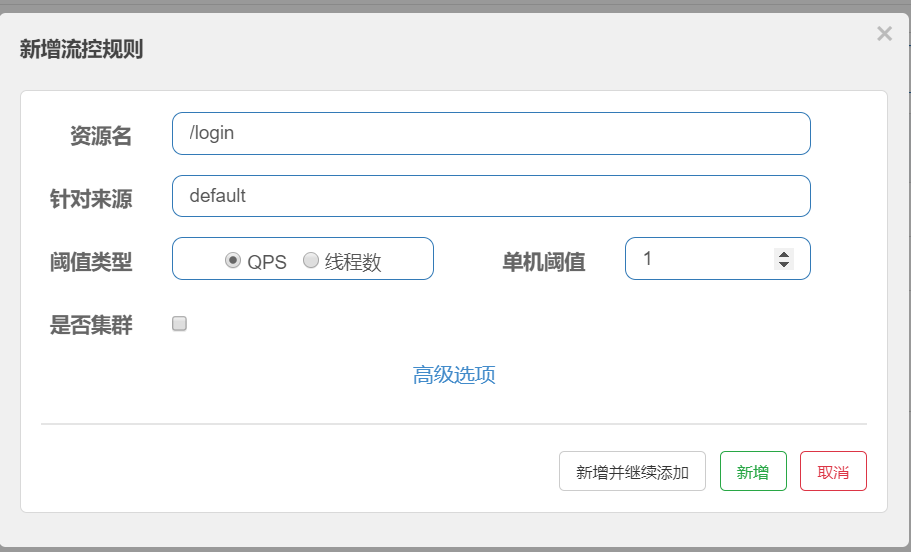Click the 新增并继续添加 button
This screenshot has width=911, height=552.
click(632, 471)
